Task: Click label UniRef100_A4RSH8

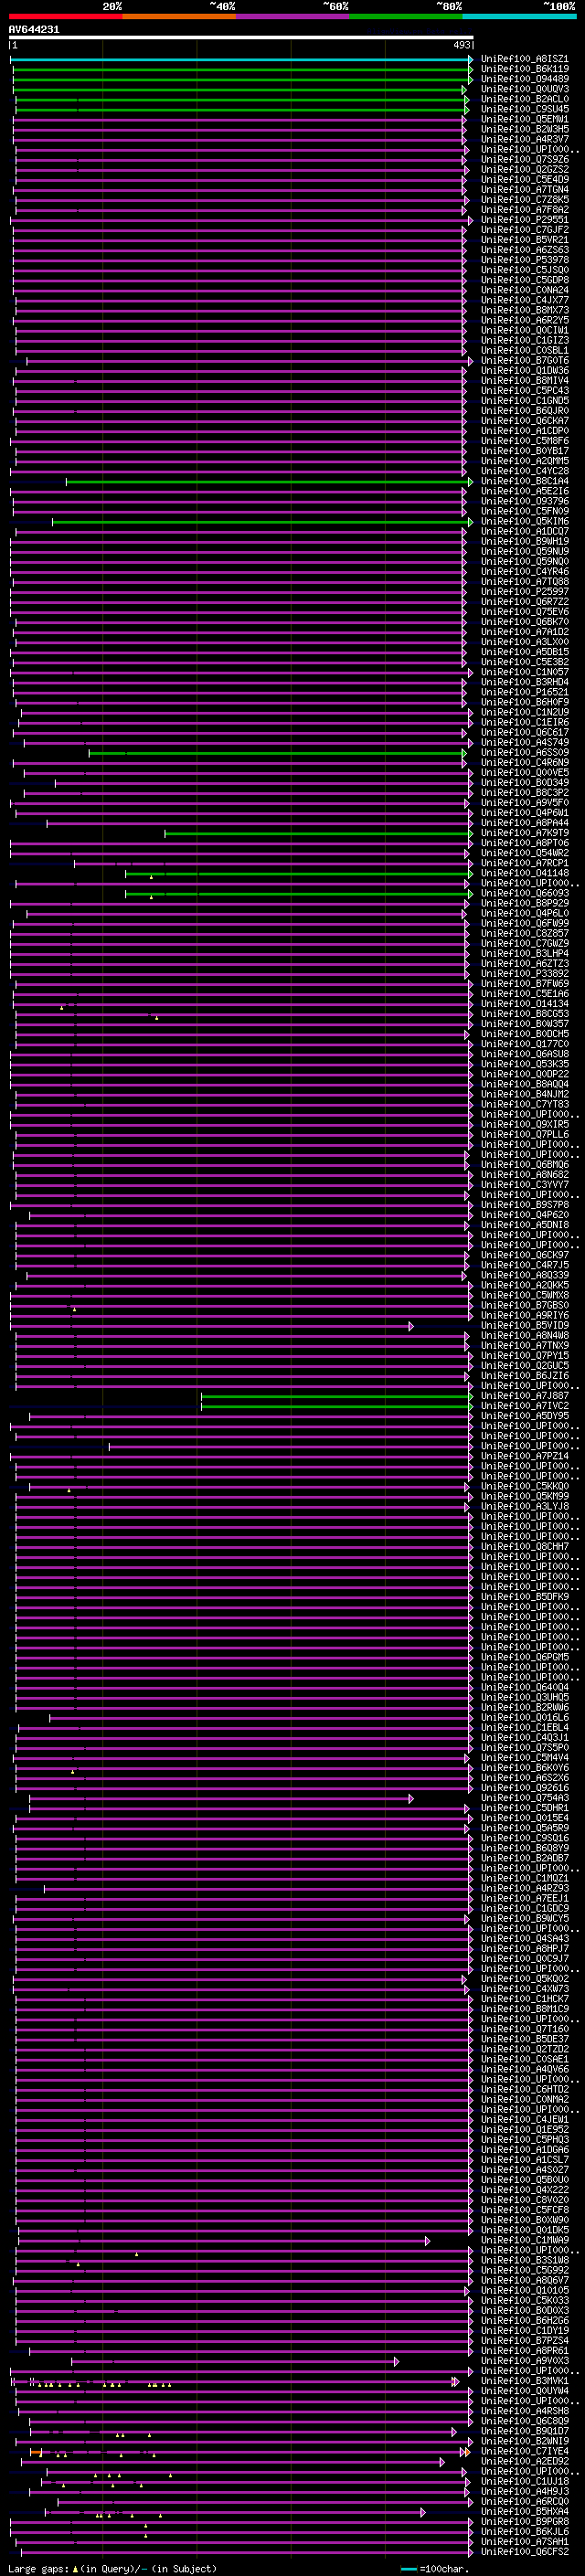Action: tap(524, 2411)
